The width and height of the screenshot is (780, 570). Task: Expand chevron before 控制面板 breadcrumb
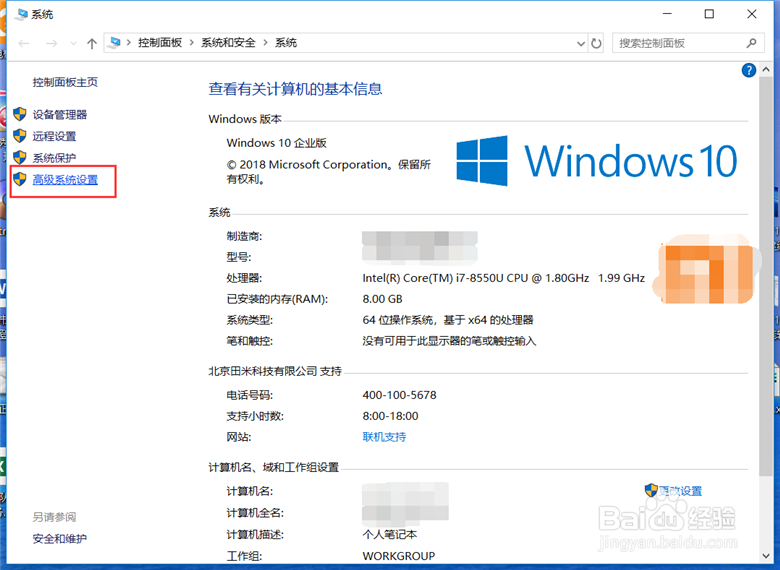129,43
